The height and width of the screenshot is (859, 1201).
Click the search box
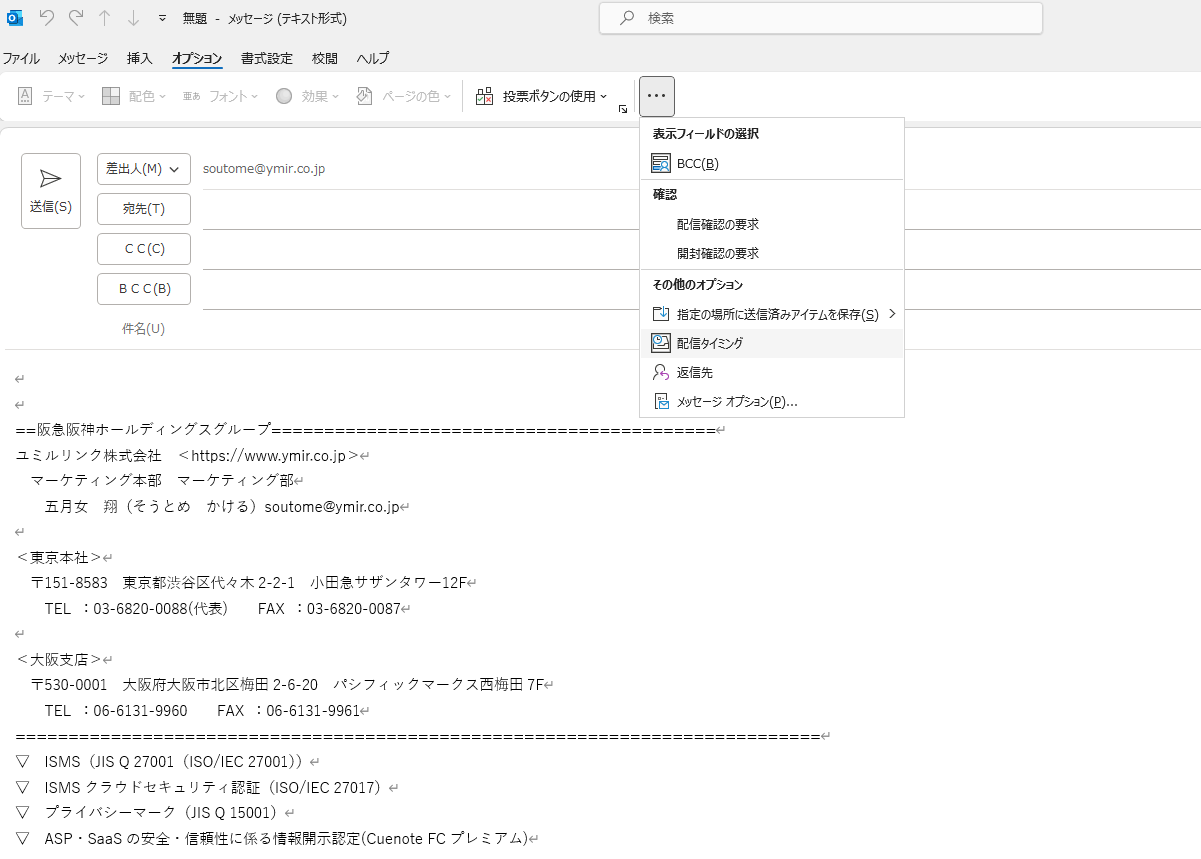coord(821,18)
